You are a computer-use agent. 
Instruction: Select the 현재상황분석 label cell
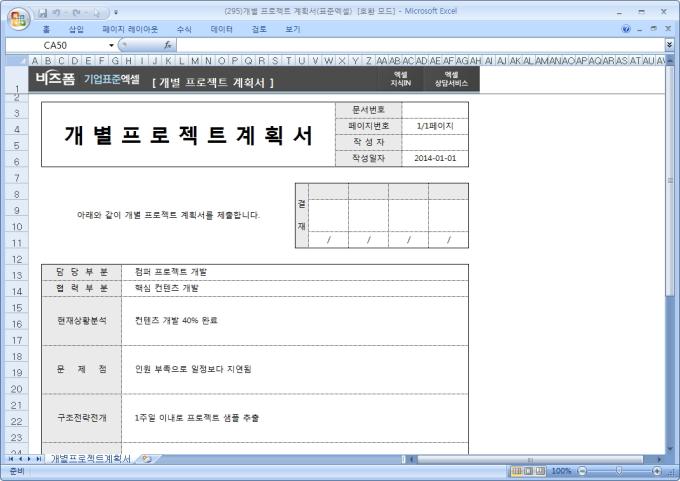click(x=82, y=321)
